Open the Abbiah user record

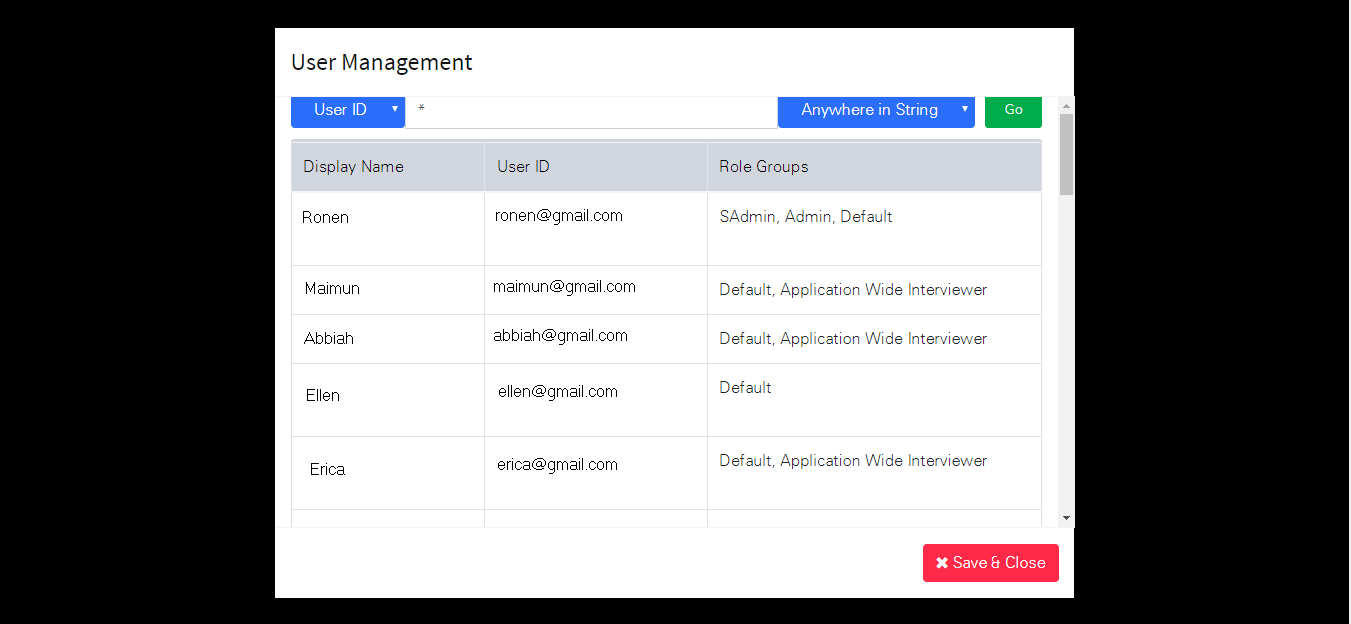tap(666, 339)
